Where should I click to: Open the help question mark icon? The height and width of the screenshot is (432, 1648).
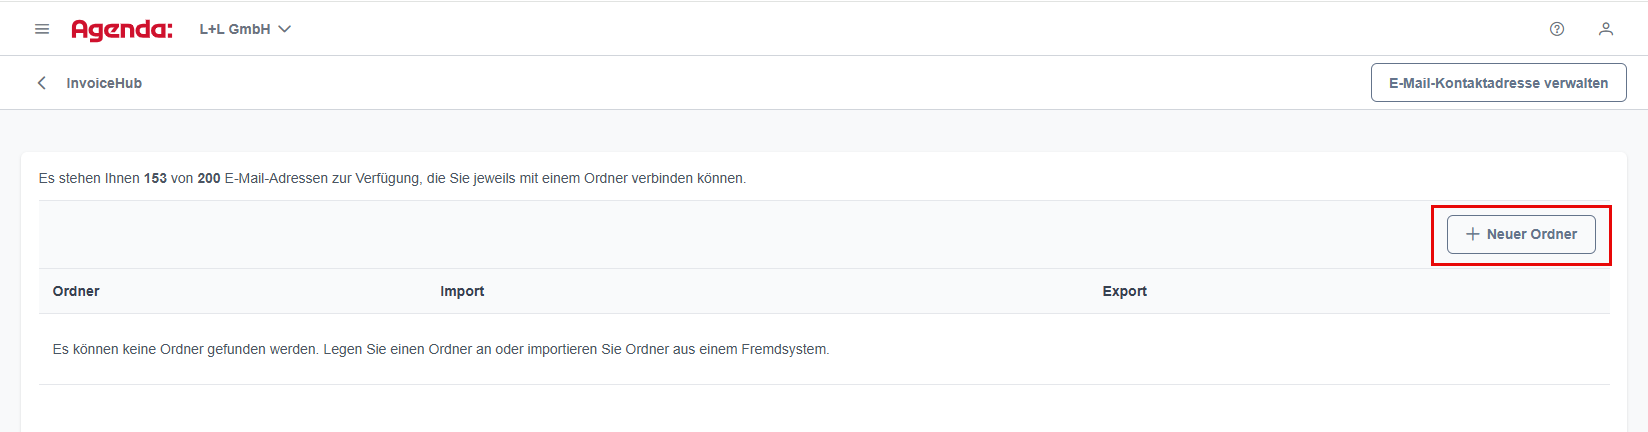point(1557,29)
